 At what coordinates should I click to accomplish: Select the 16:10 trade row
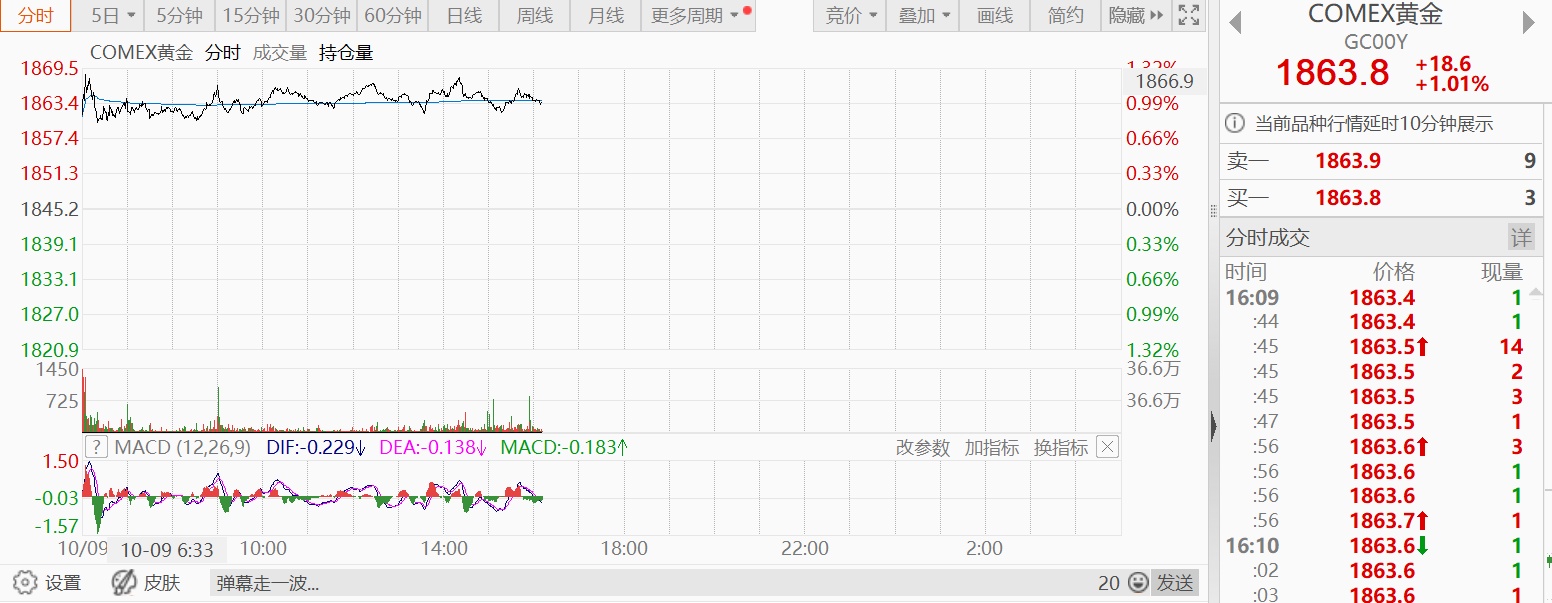point(1374,546)
